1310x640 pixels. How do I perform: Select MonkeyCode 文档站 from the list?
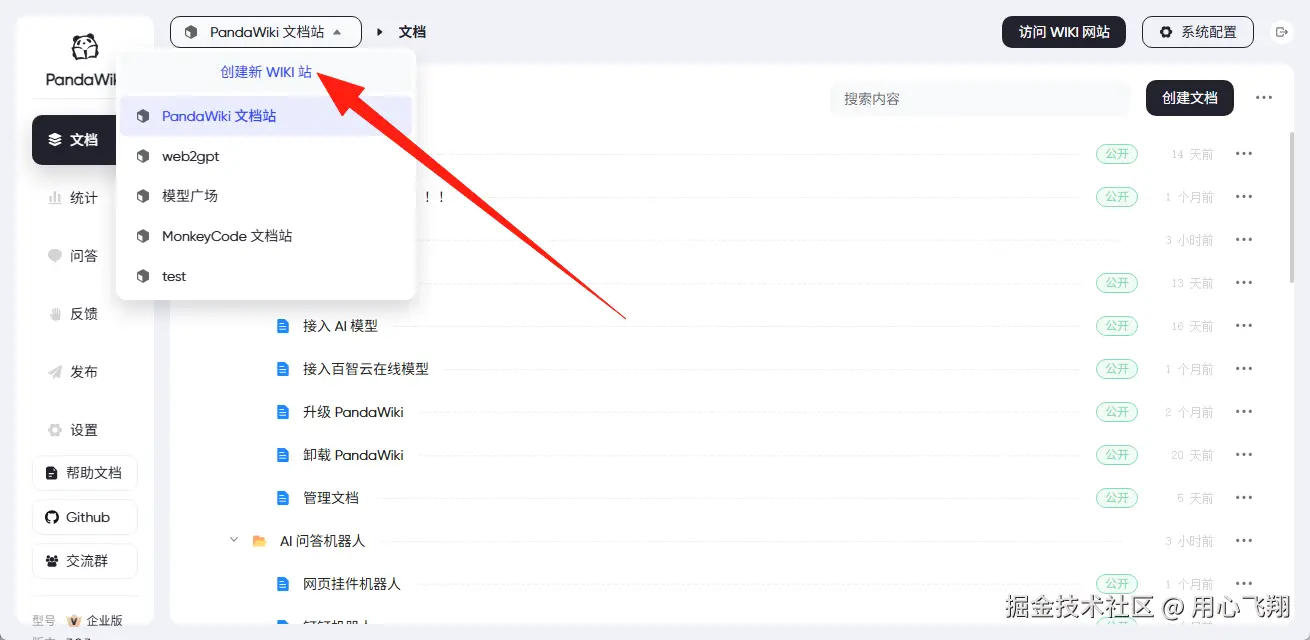click(266, 236)
